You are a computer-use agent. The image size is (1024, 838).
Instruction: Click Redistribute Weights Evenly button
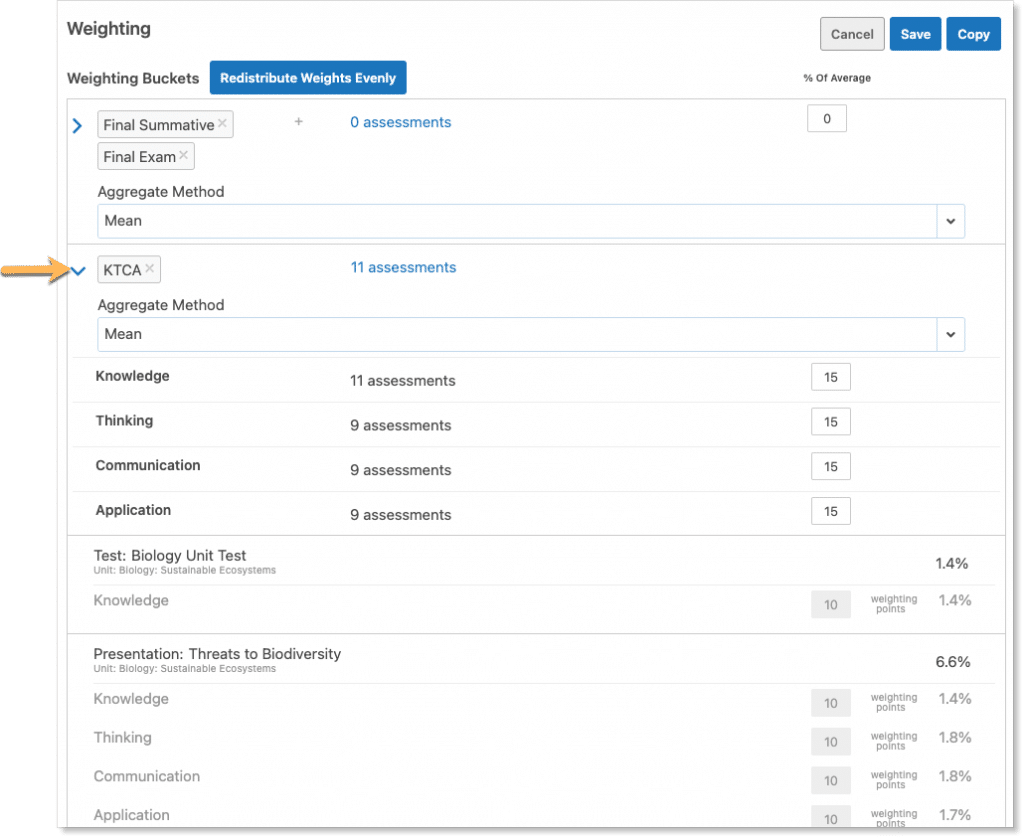coord(308,78)
